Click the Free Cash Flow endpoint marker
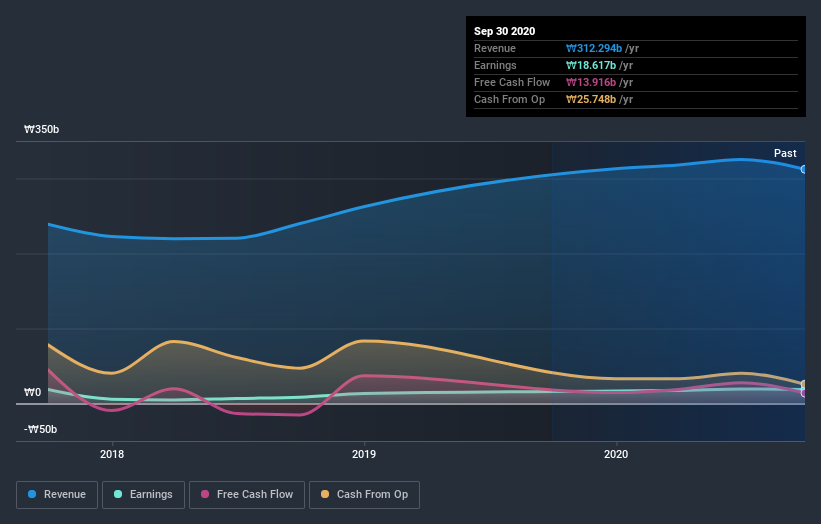The height and width of the screenshot is (524, 821). (x=804, y=393)
